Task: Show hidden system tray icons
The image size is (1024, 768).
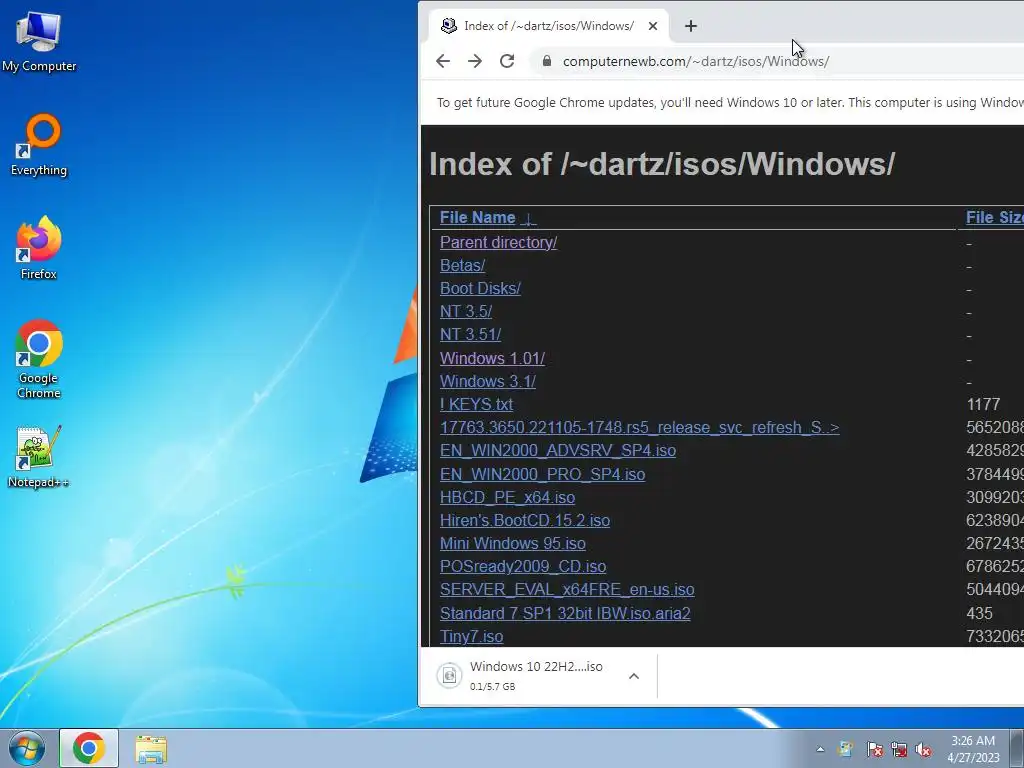Action: (820, 749)
